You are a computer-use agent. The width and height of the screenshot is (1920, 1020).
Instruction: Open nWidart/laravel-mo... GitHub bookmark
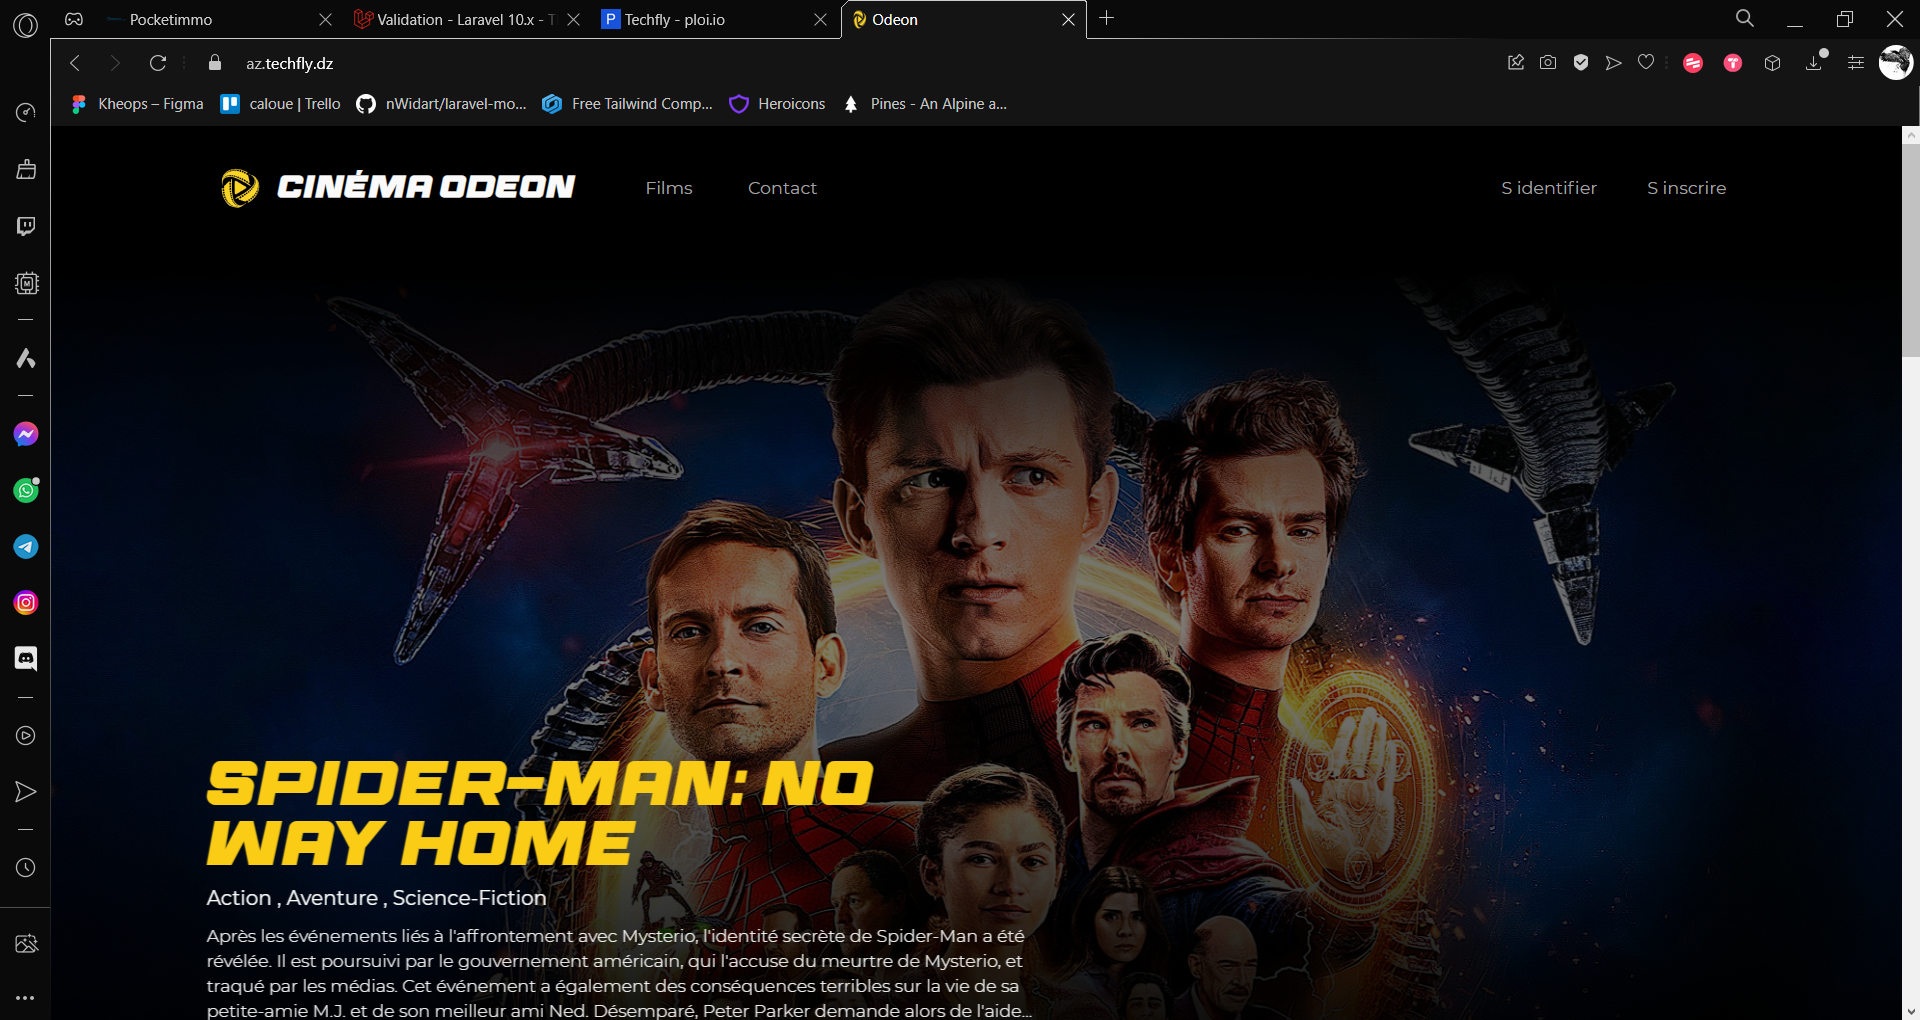(x=441, y=104)
